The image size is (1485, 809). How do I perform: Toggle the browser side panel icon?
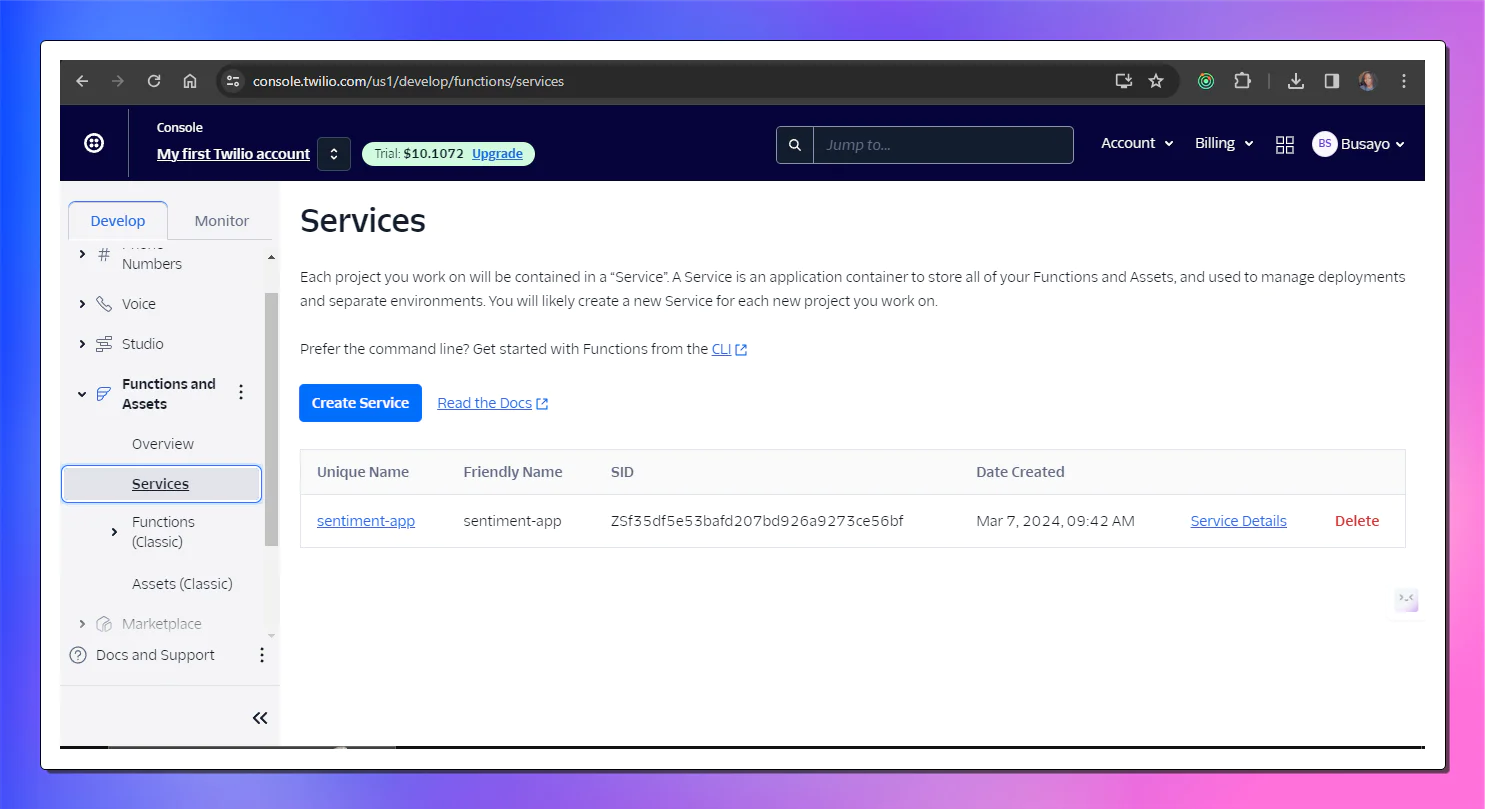pos(1331,81)
